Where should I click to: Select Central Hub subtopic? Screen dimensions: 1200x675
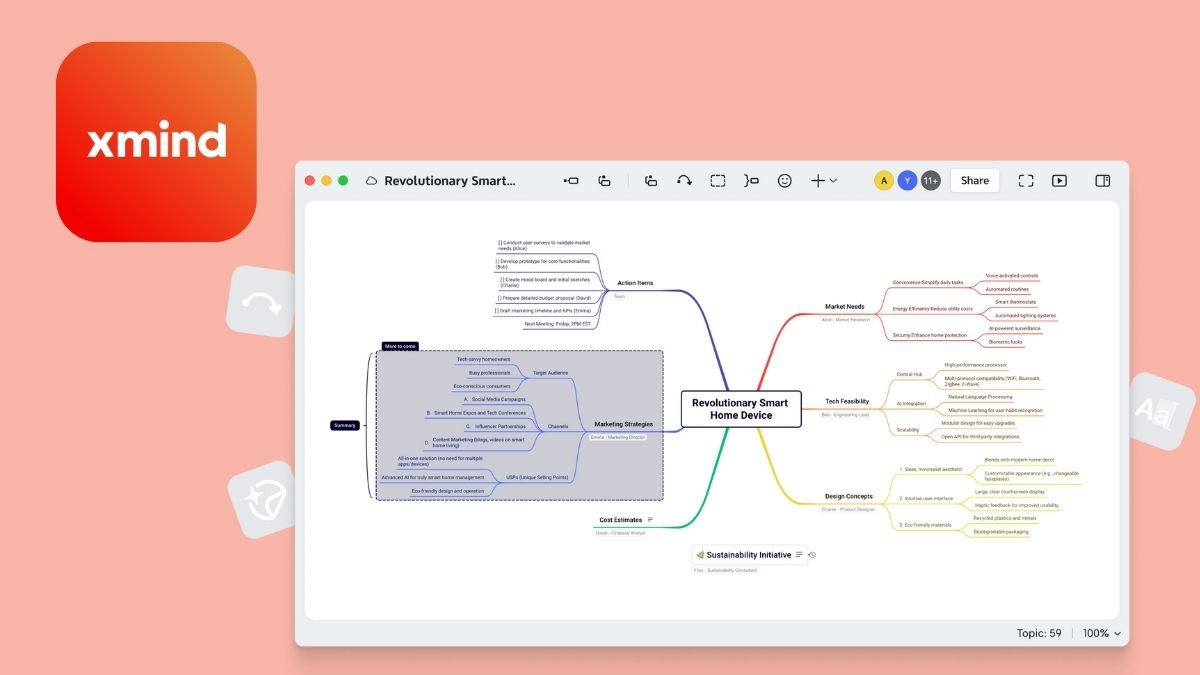pyautogui.click(x=909, y=374)
